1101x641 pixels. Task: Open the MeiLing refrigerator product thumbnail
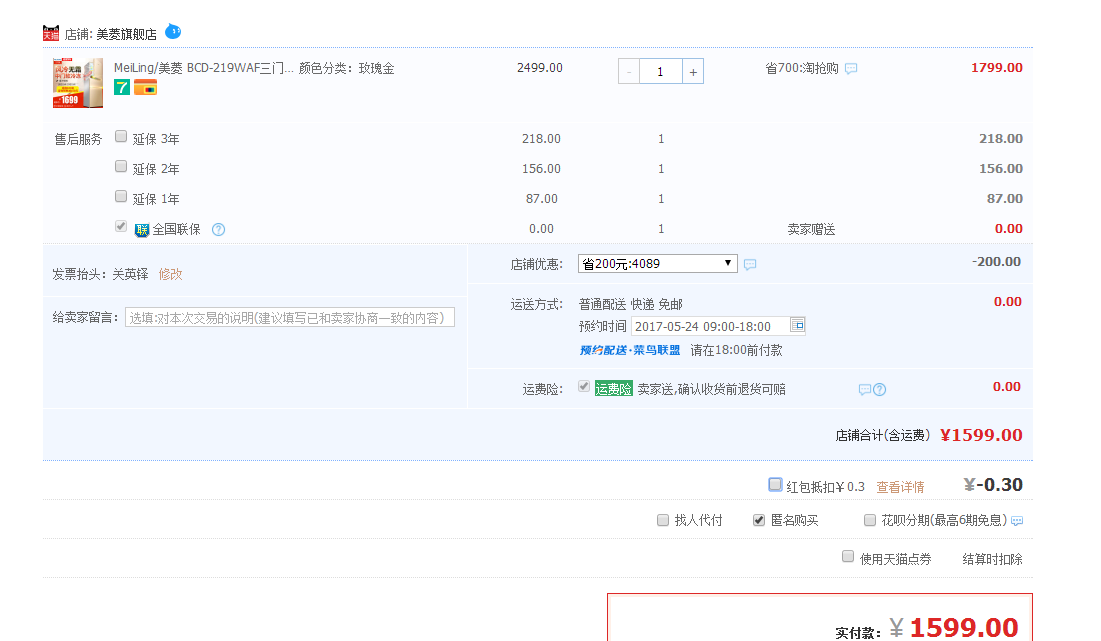pyautogui.click(x=78, y=83)
